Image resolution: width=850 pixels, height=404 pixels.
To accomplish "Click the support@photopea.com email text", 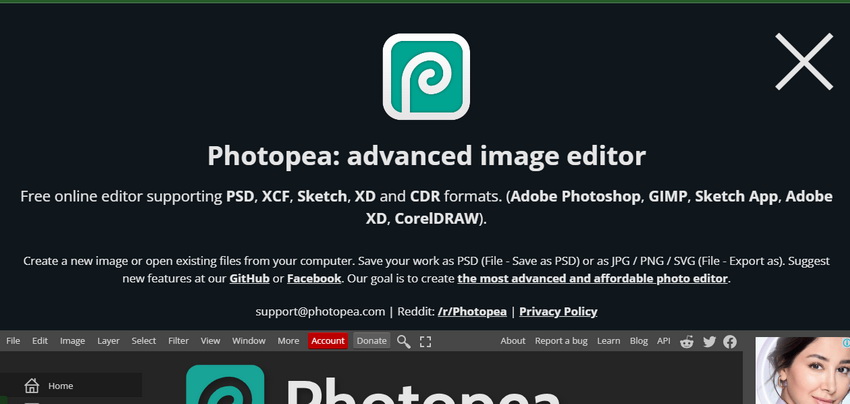I will click(320, 312).
